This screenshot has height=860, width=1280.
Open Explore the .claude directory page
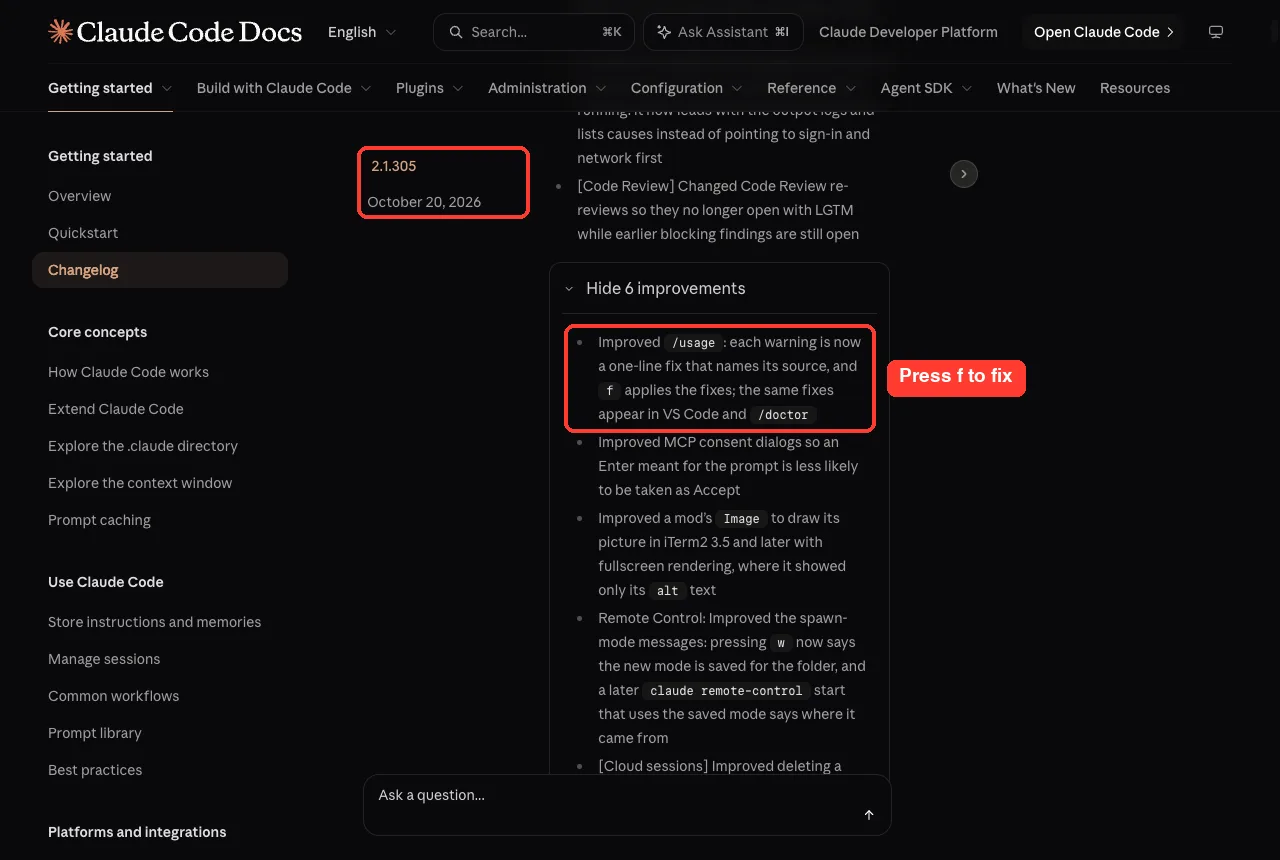pyautogui.click(x=143, y=446)
